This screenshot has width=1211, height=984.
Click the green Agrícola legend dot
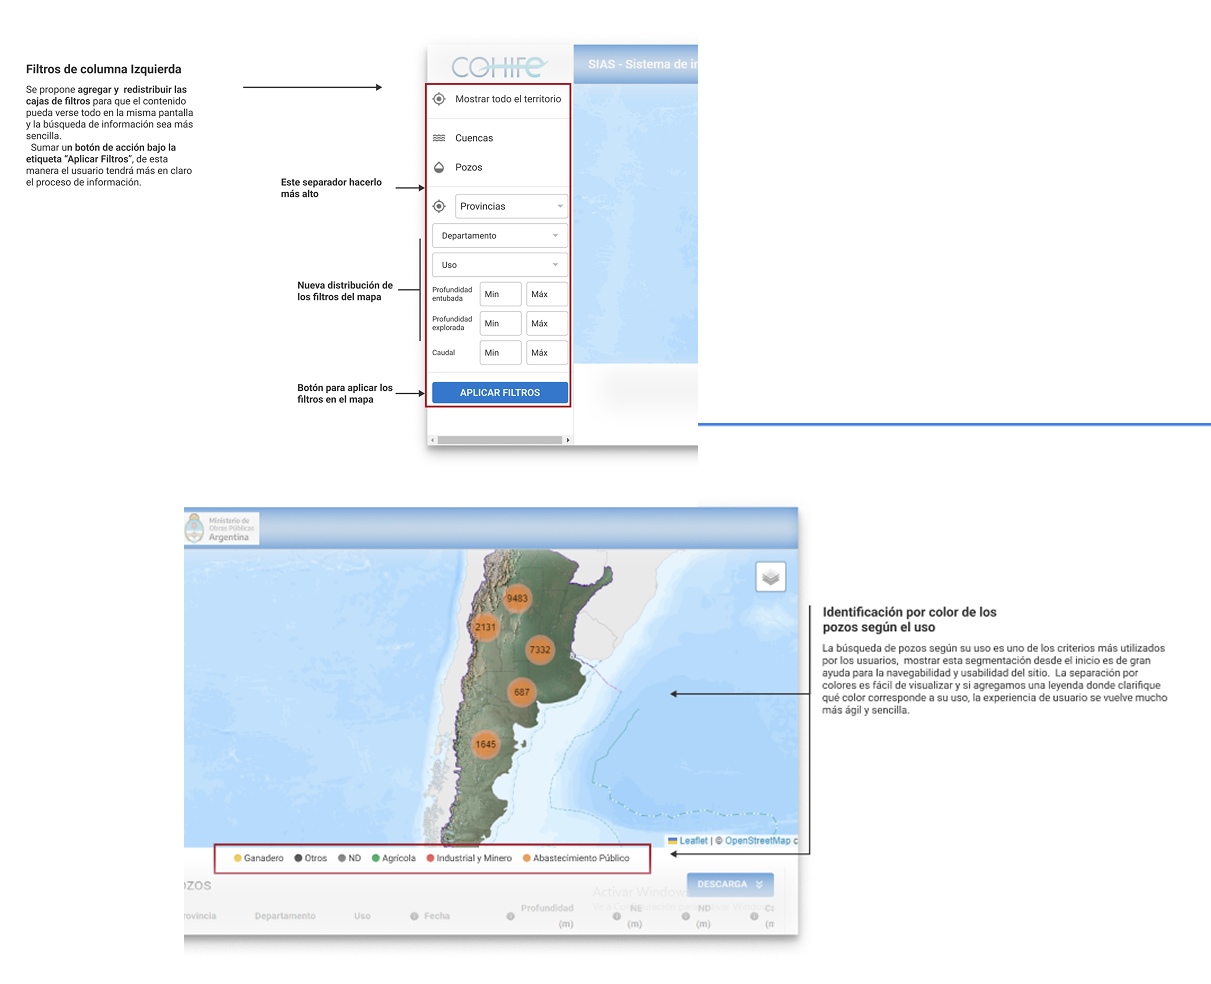pos(376,858)
